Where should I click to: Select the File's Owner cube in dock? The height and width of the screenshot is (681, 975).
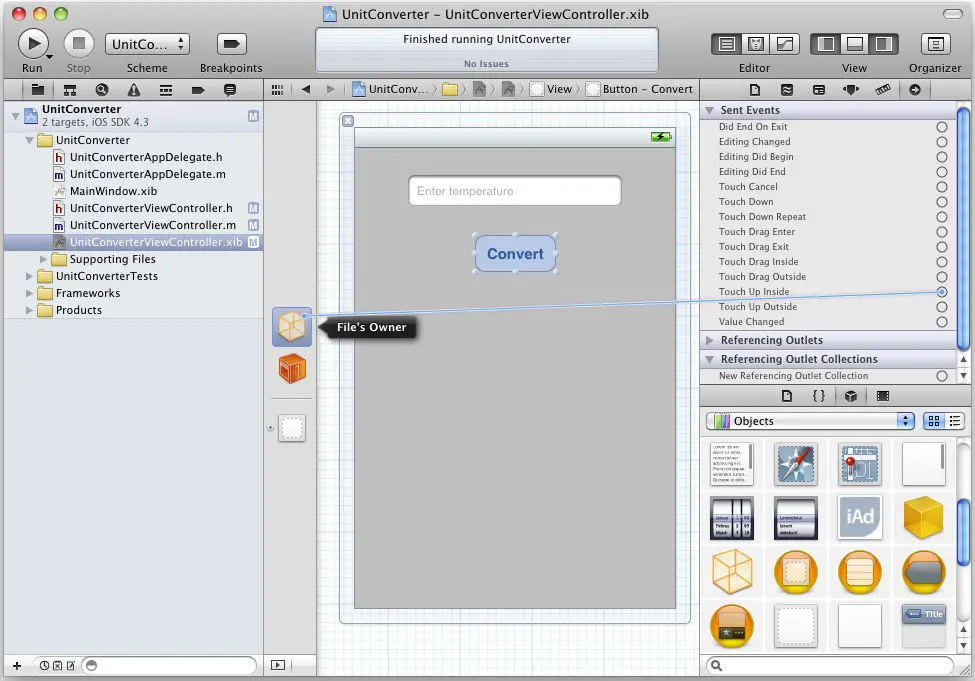click(x=292, y=327)
